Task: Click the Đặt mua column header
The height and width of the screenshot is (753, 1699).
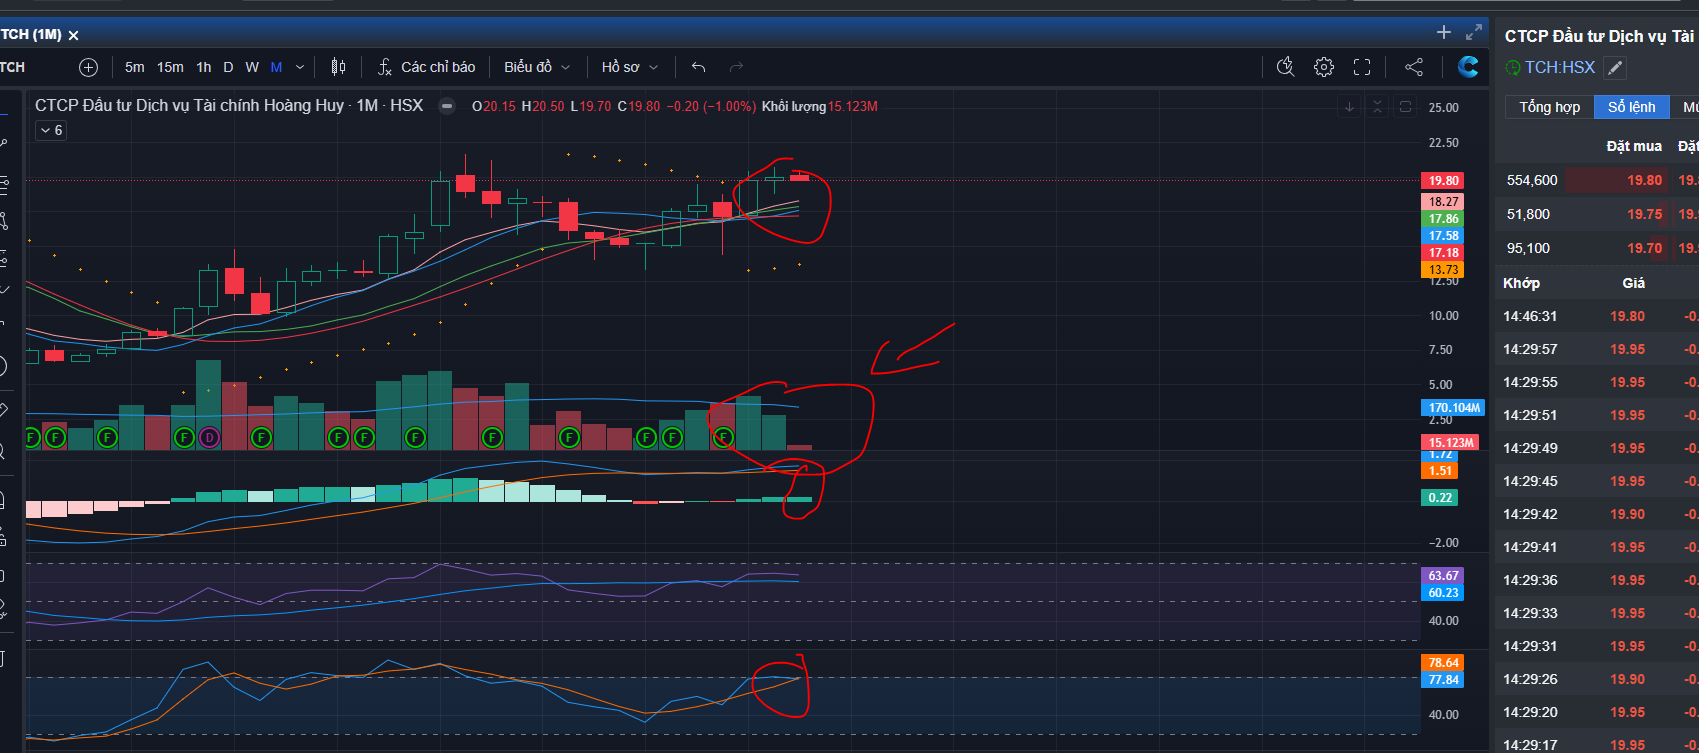Action: click(1634, 146)
